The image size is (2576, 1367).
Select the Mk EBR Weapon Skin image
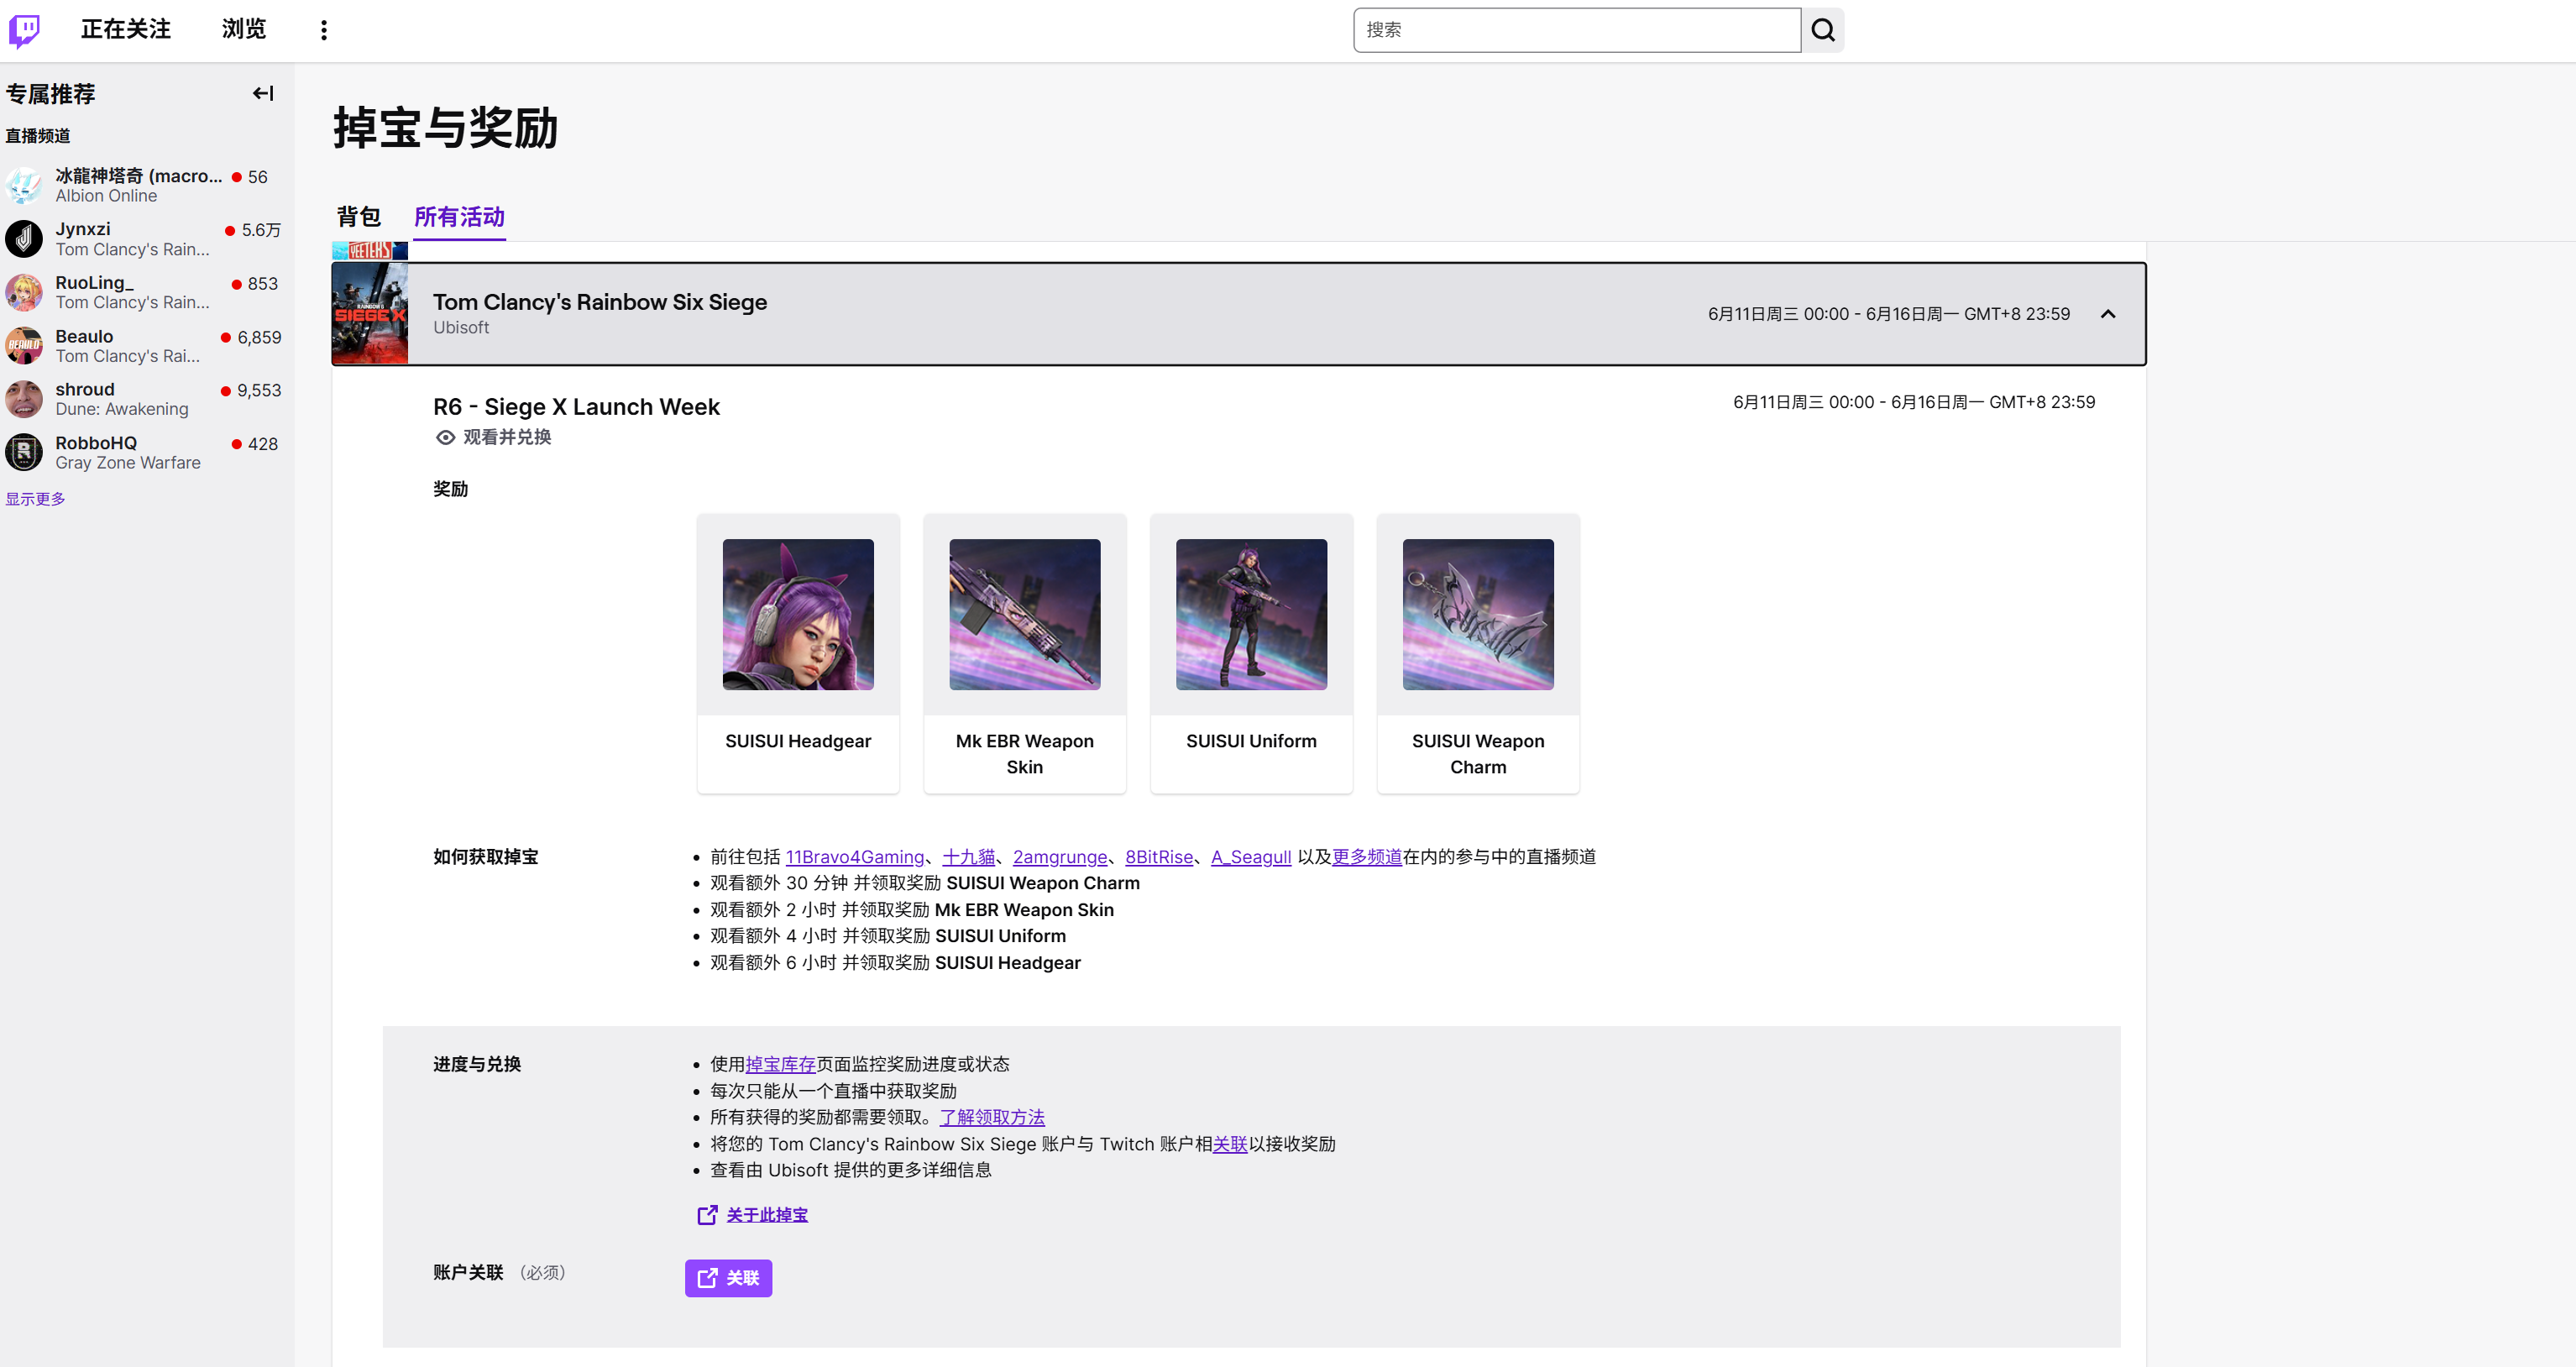pos(1024,615)
